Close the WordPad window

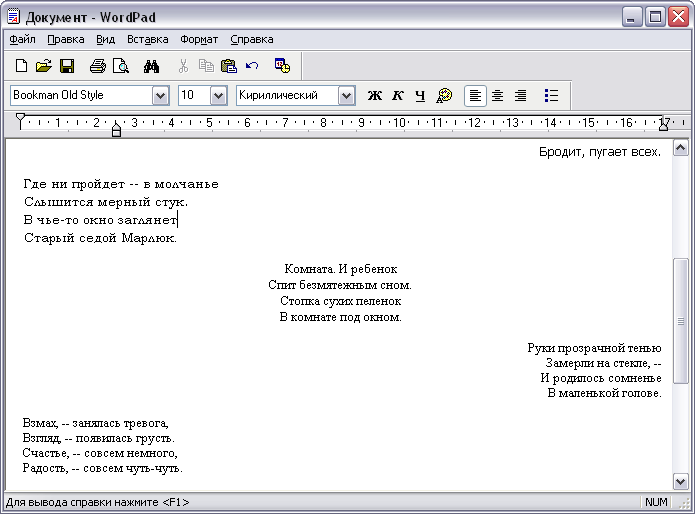click(x=679, y=17)
